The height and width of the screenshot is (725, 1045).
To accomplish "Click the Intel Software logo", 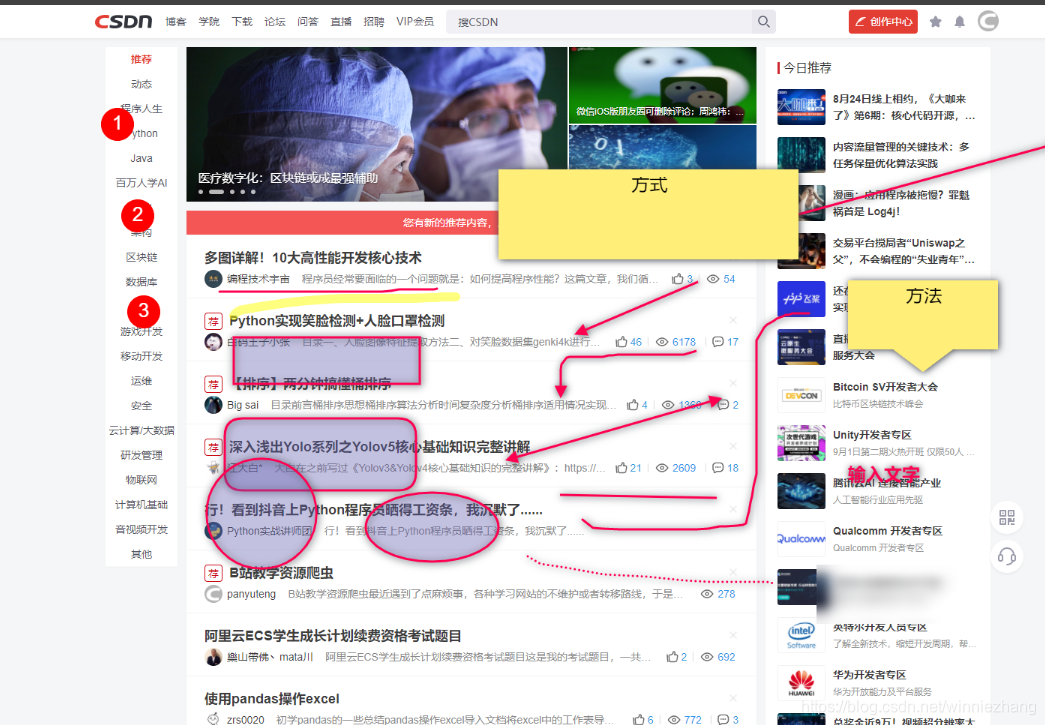I will 801,635.
